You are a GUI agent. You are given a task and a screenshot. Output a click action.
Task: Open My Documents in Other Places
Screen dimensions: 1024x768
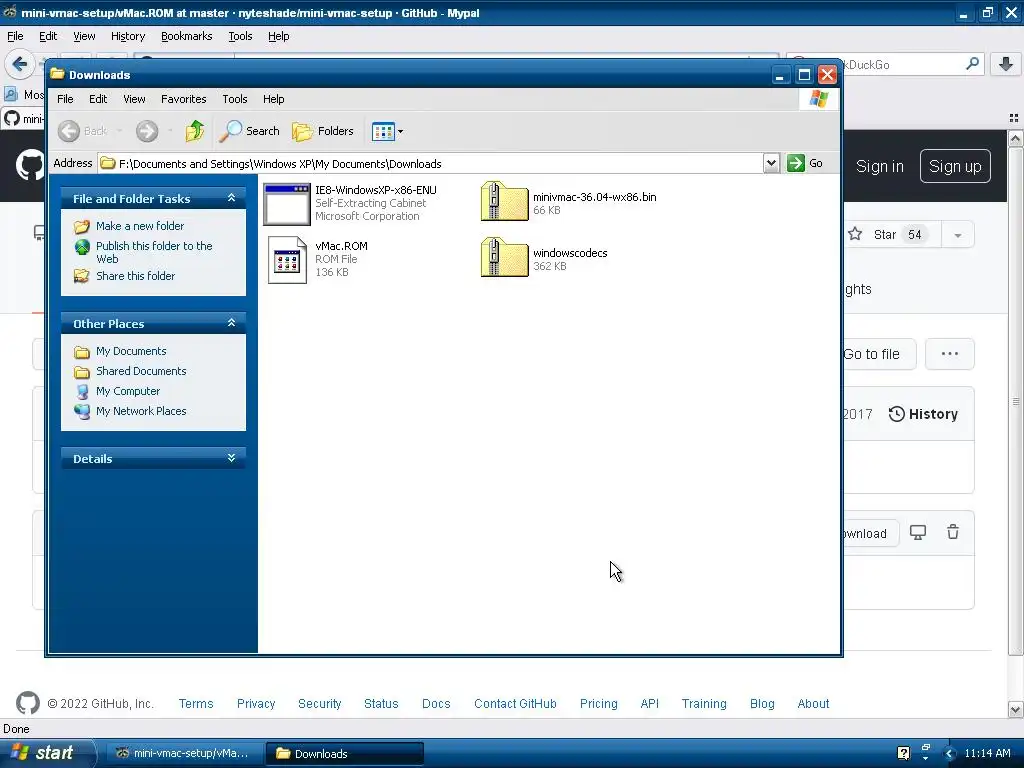[131, 351]
